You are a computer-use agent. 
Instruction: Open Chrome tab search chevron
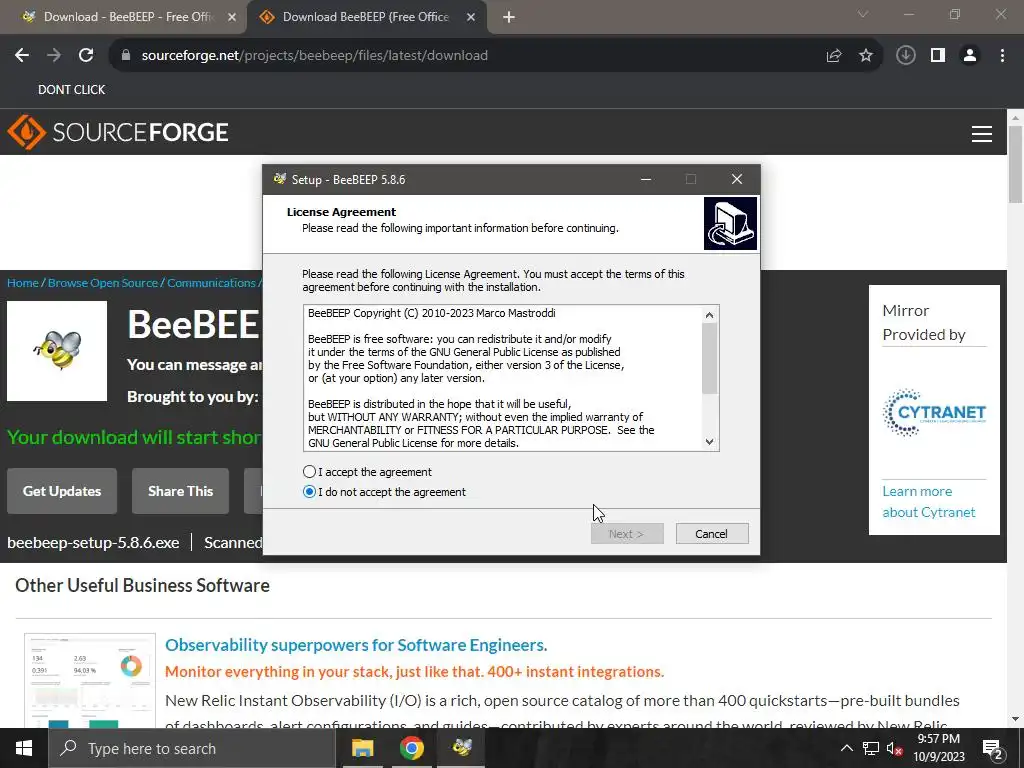863,14
